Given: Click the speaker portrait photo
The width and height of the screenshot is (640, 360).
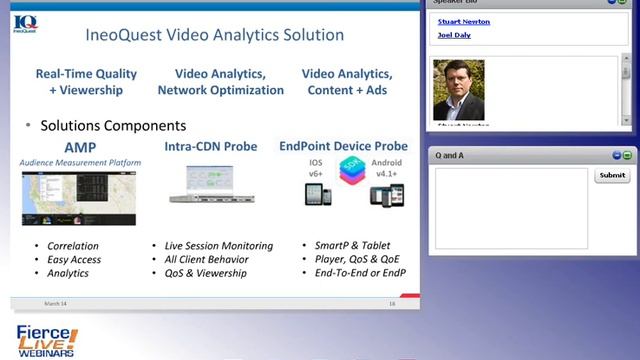Looking at the screenshot, I should click(x=459, y=90).
